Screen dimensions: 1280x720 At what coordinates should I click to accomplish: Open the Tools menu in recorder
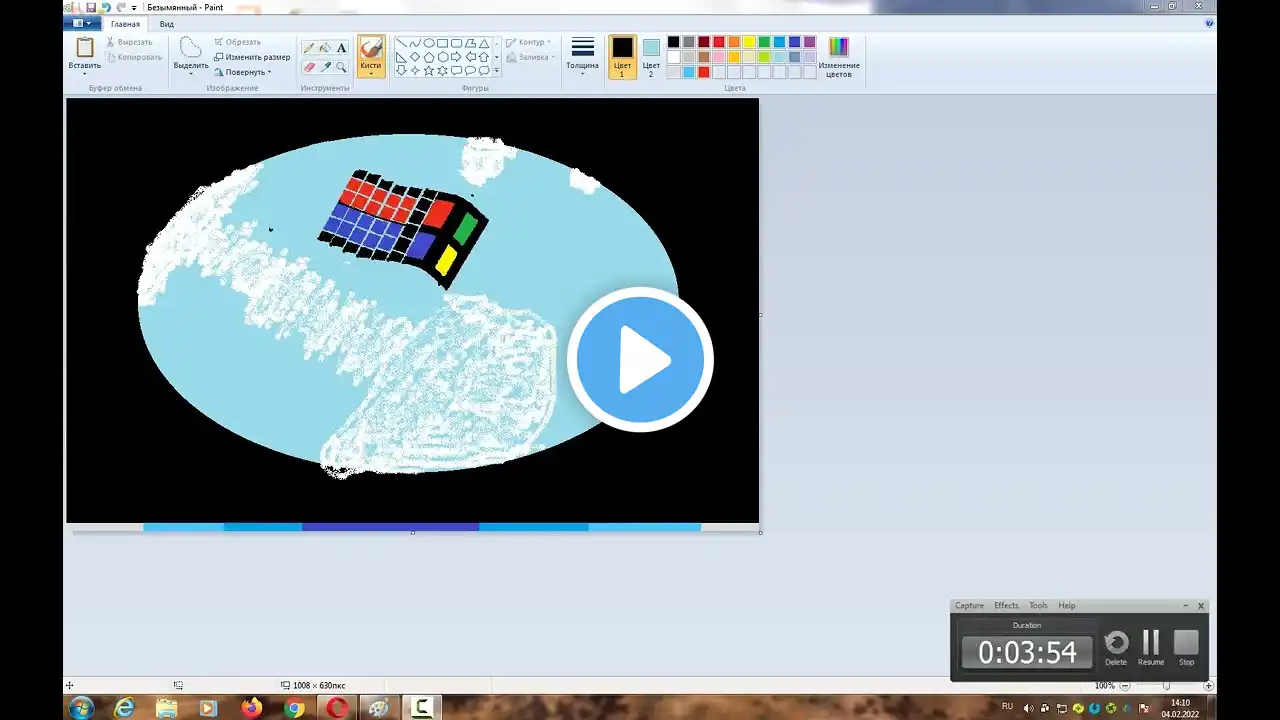1038,605
